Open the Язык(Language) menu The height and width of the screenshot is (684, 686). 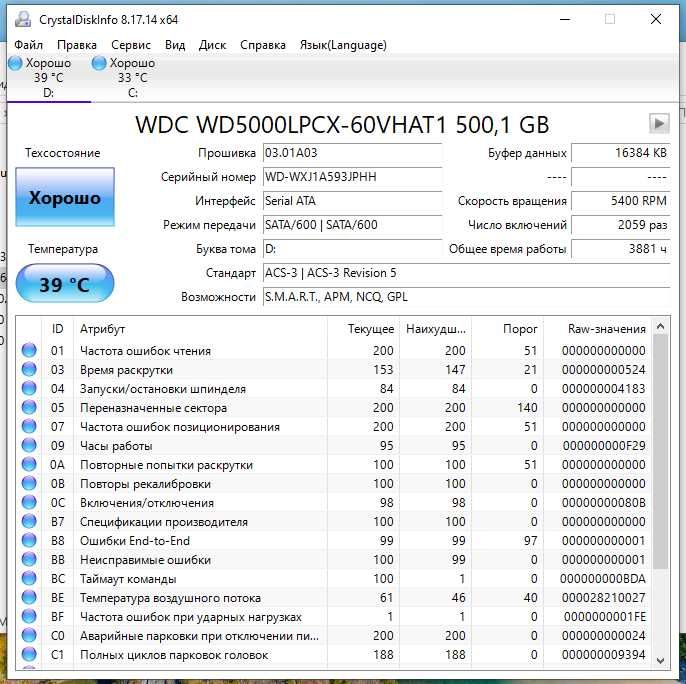(343, 45)
